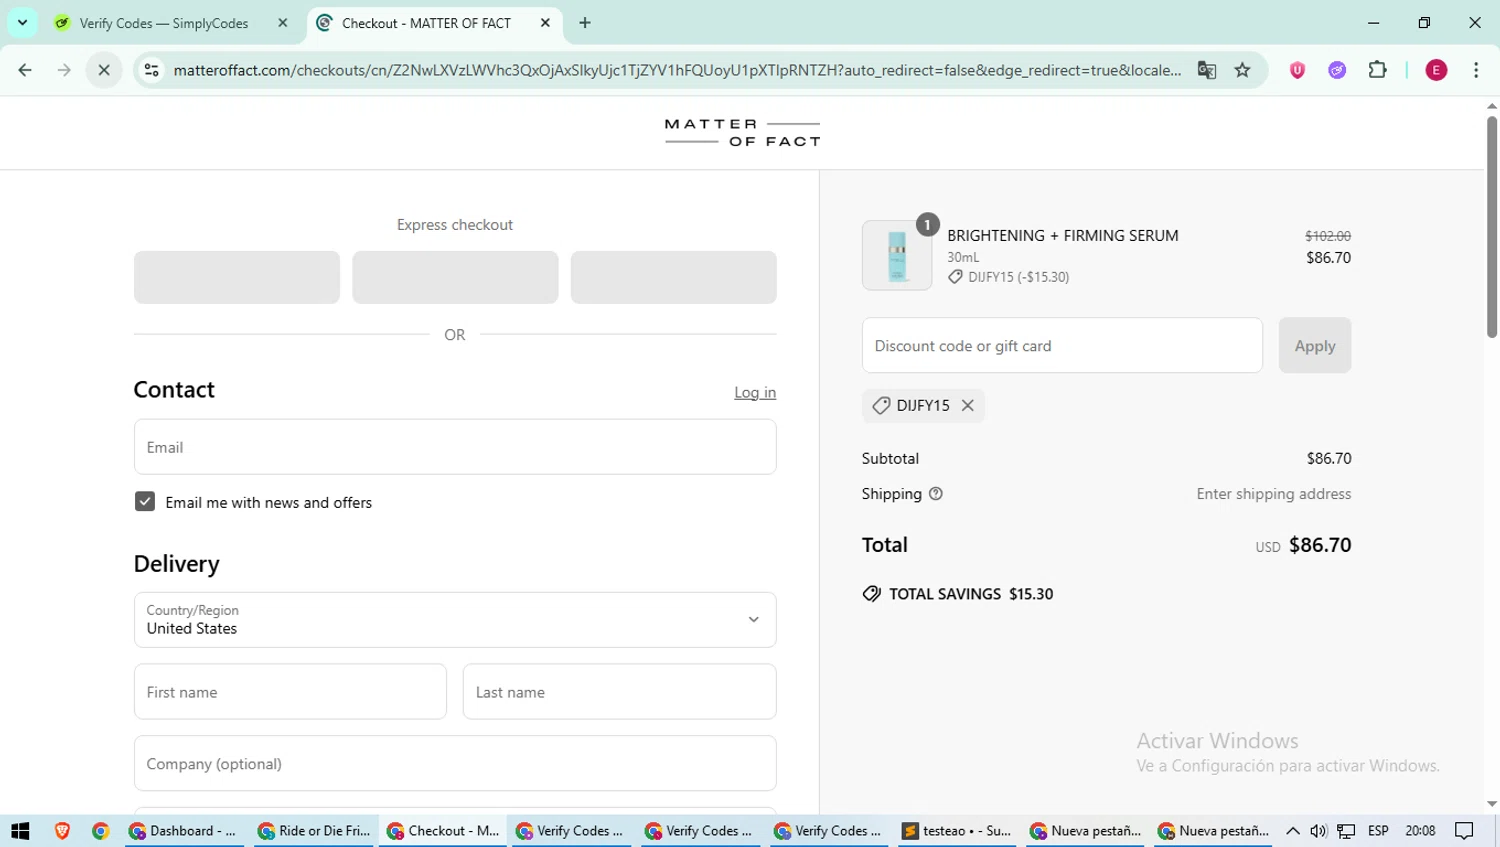Click the Enter shipping address text
The width and height of the screenshot is (1500, 847).
point(1274,493)
